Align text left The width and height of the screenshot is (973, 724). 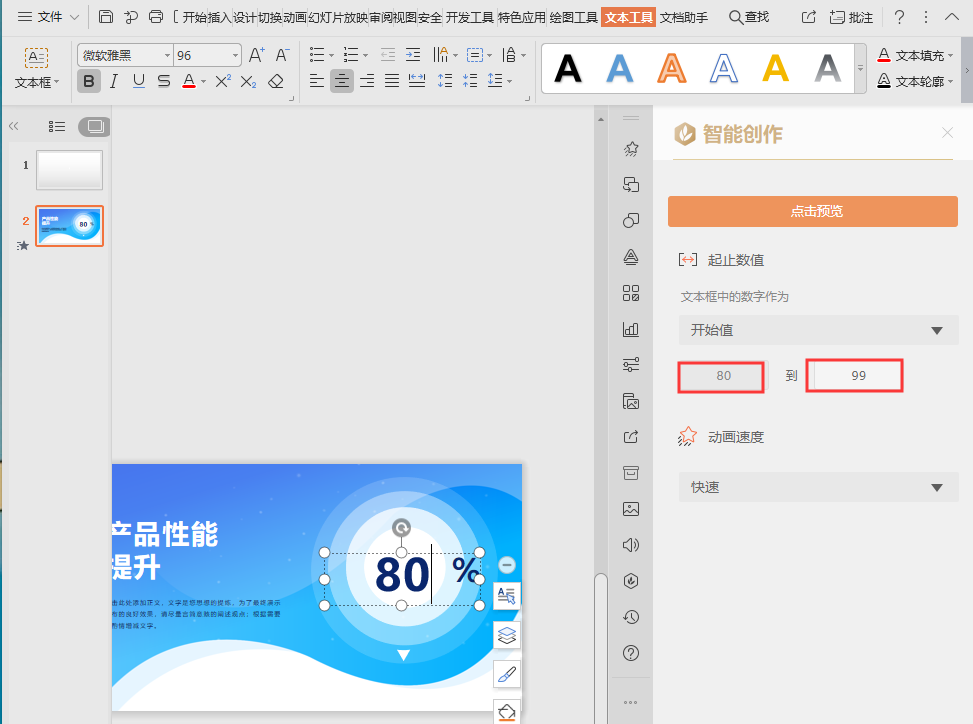[316, 81]
